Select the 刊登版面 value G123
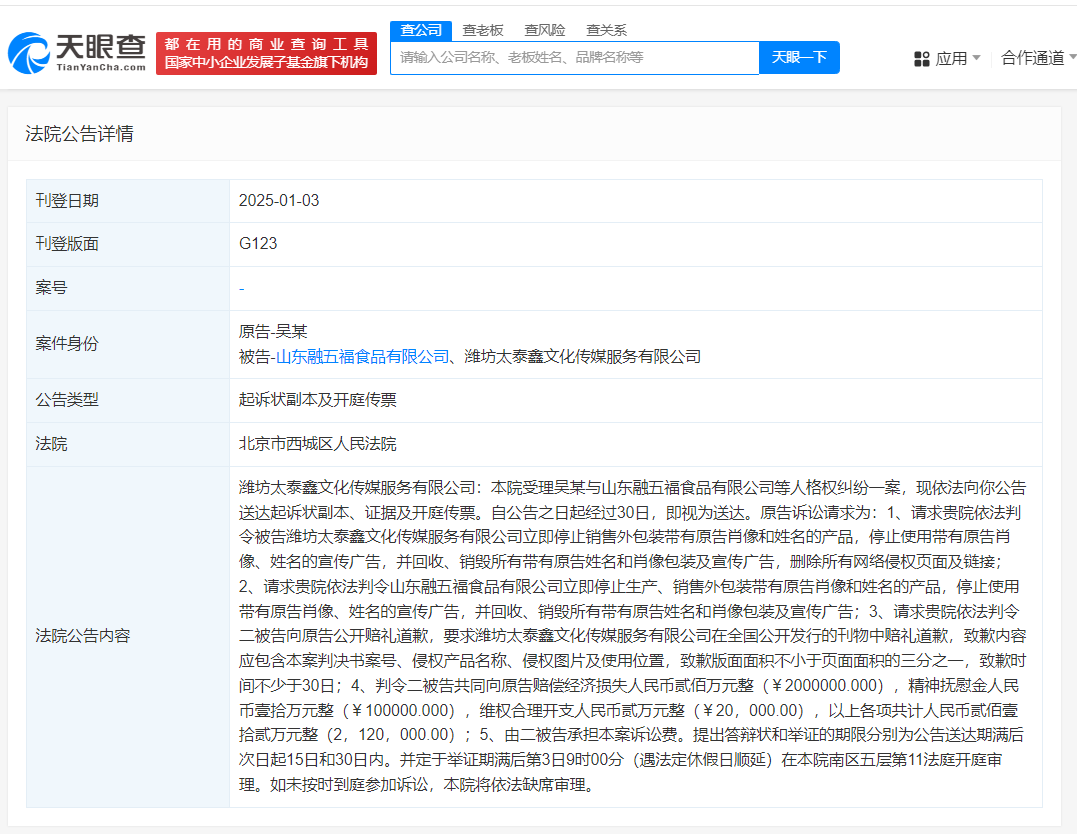This screenshot has height=834, width=1077. click(258, 244)
